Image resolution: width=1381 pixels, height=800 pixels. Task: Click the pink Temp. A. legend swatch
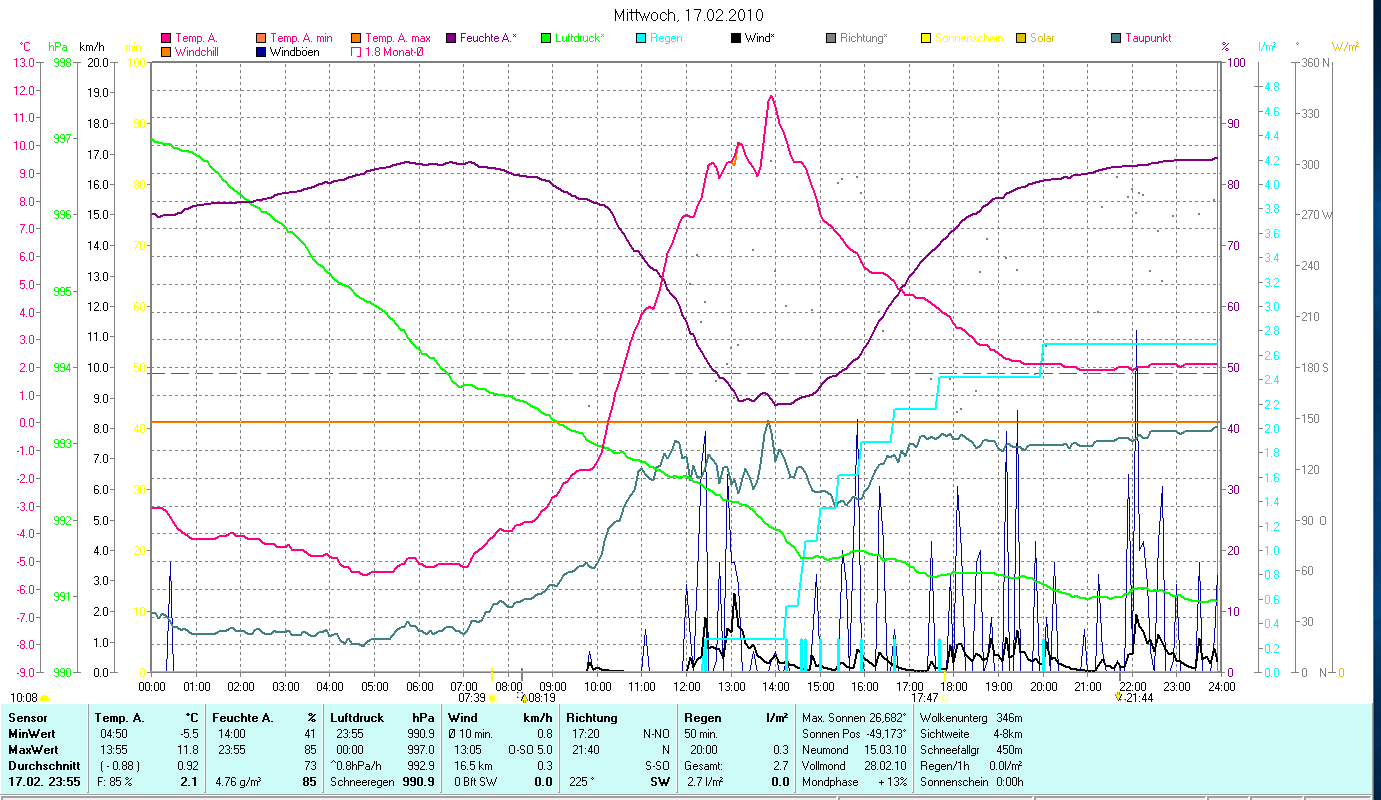166,38
